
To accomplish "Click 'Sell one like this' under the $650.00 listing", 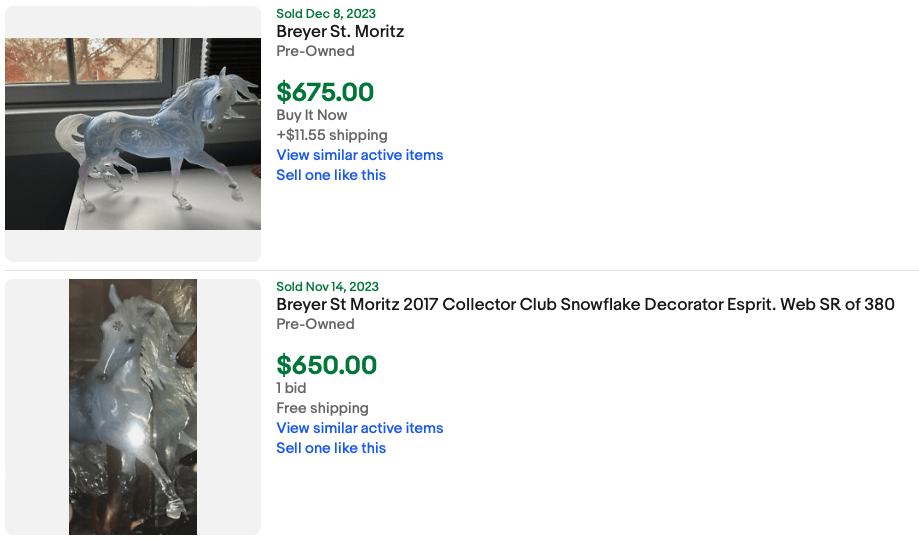I will (x=331, y=448).
